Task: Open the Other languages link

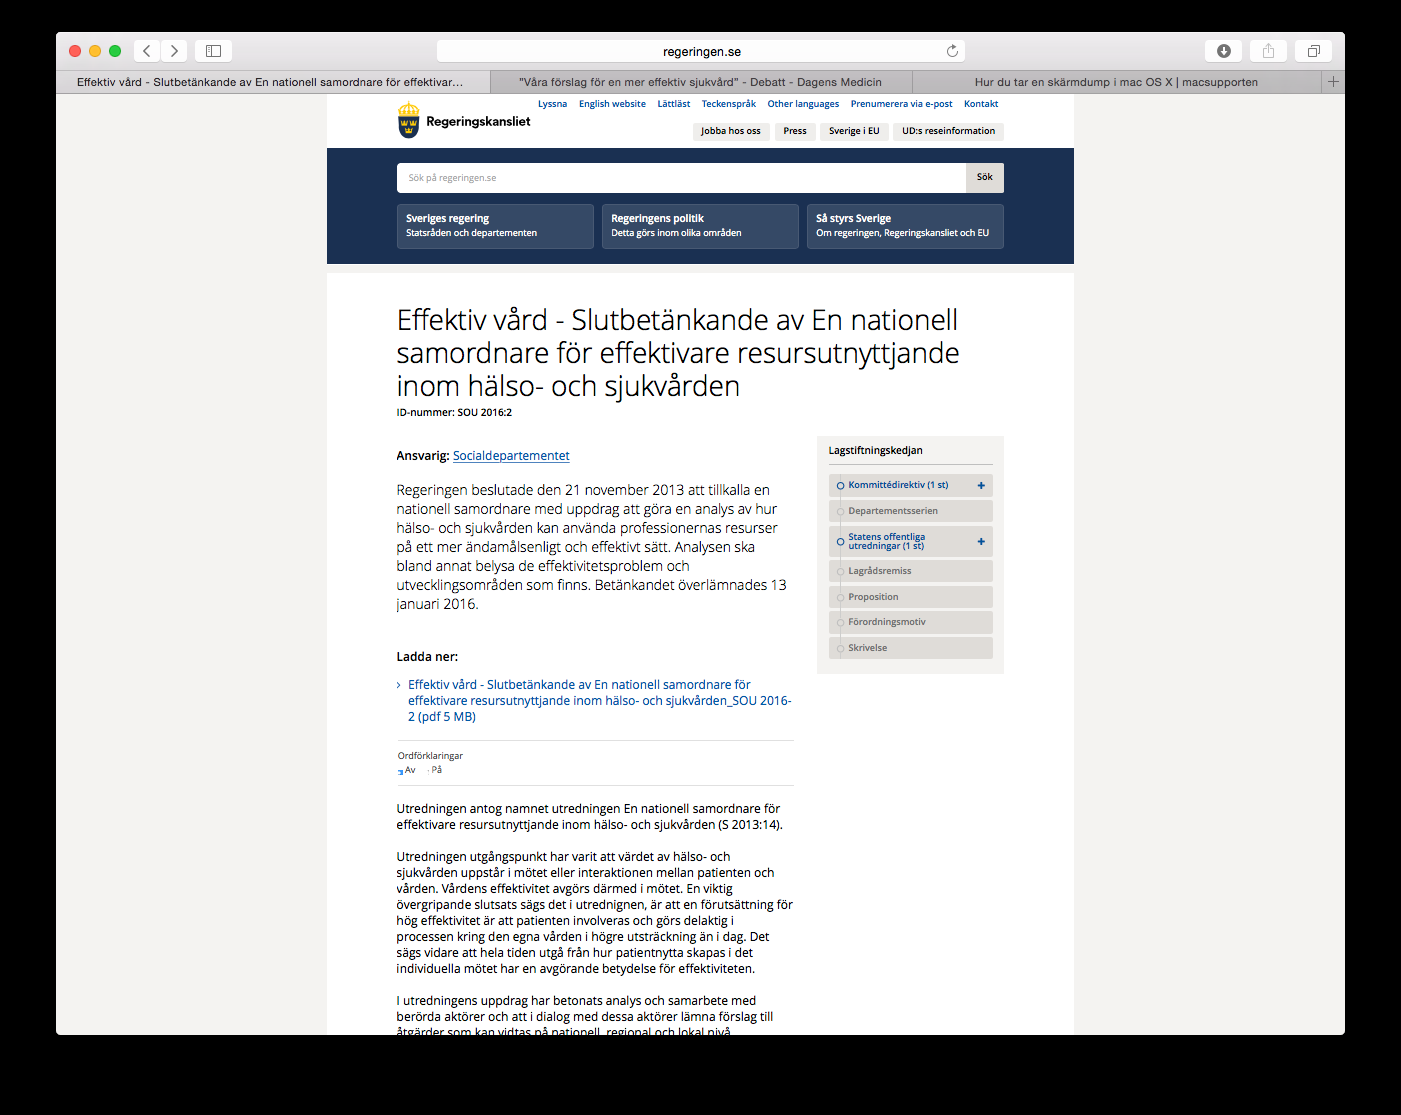Action: point(803,104)
